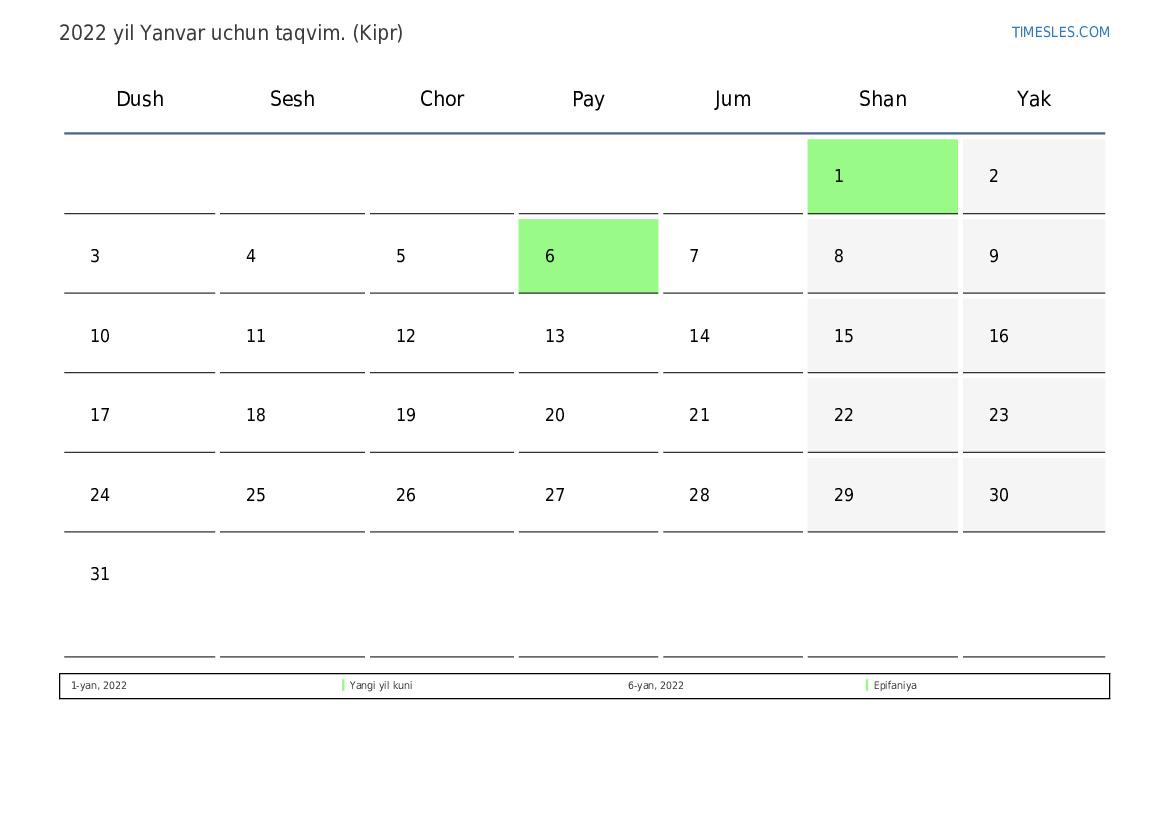The height and width of the screenshot is (827, 1169).
Task: Click the Chor weekday column header
Action: [x=442, y=99]
